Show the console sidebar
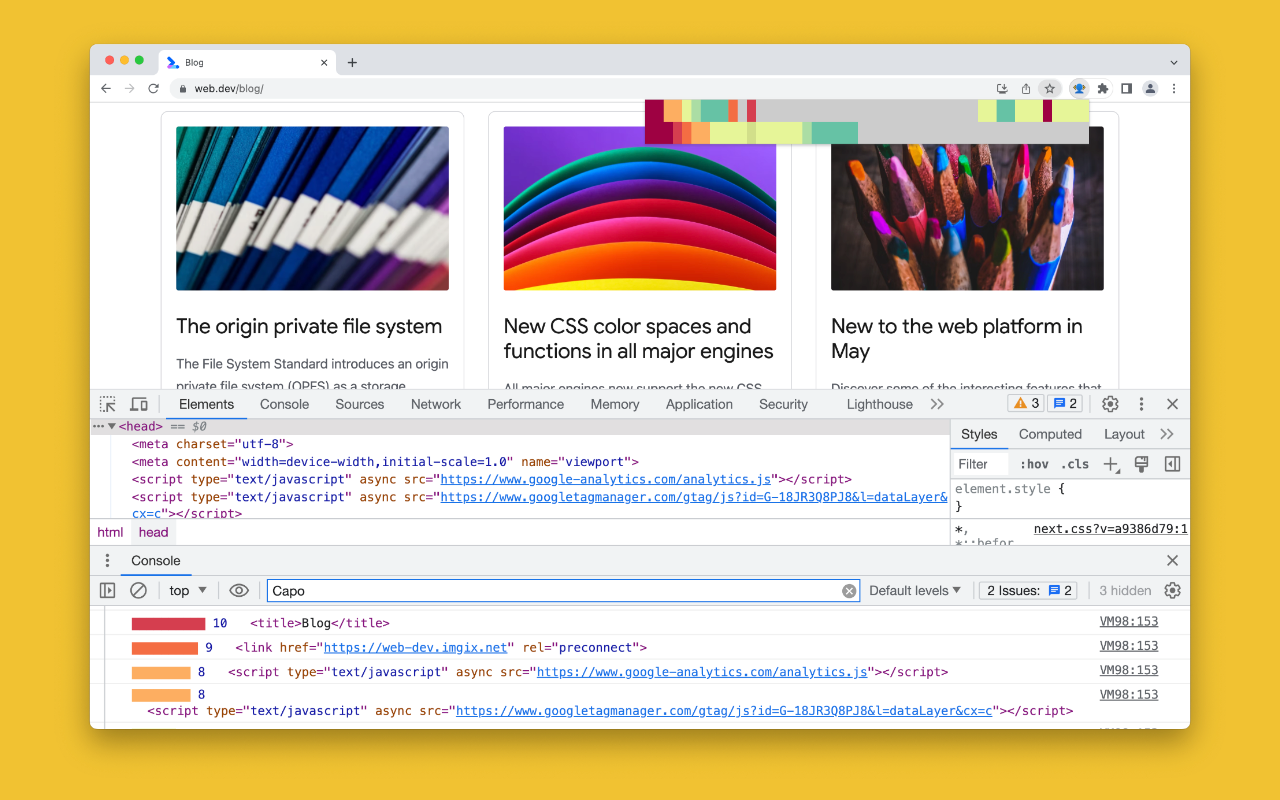The height and width of the screenshot is (800, 1280). (107, 590)
